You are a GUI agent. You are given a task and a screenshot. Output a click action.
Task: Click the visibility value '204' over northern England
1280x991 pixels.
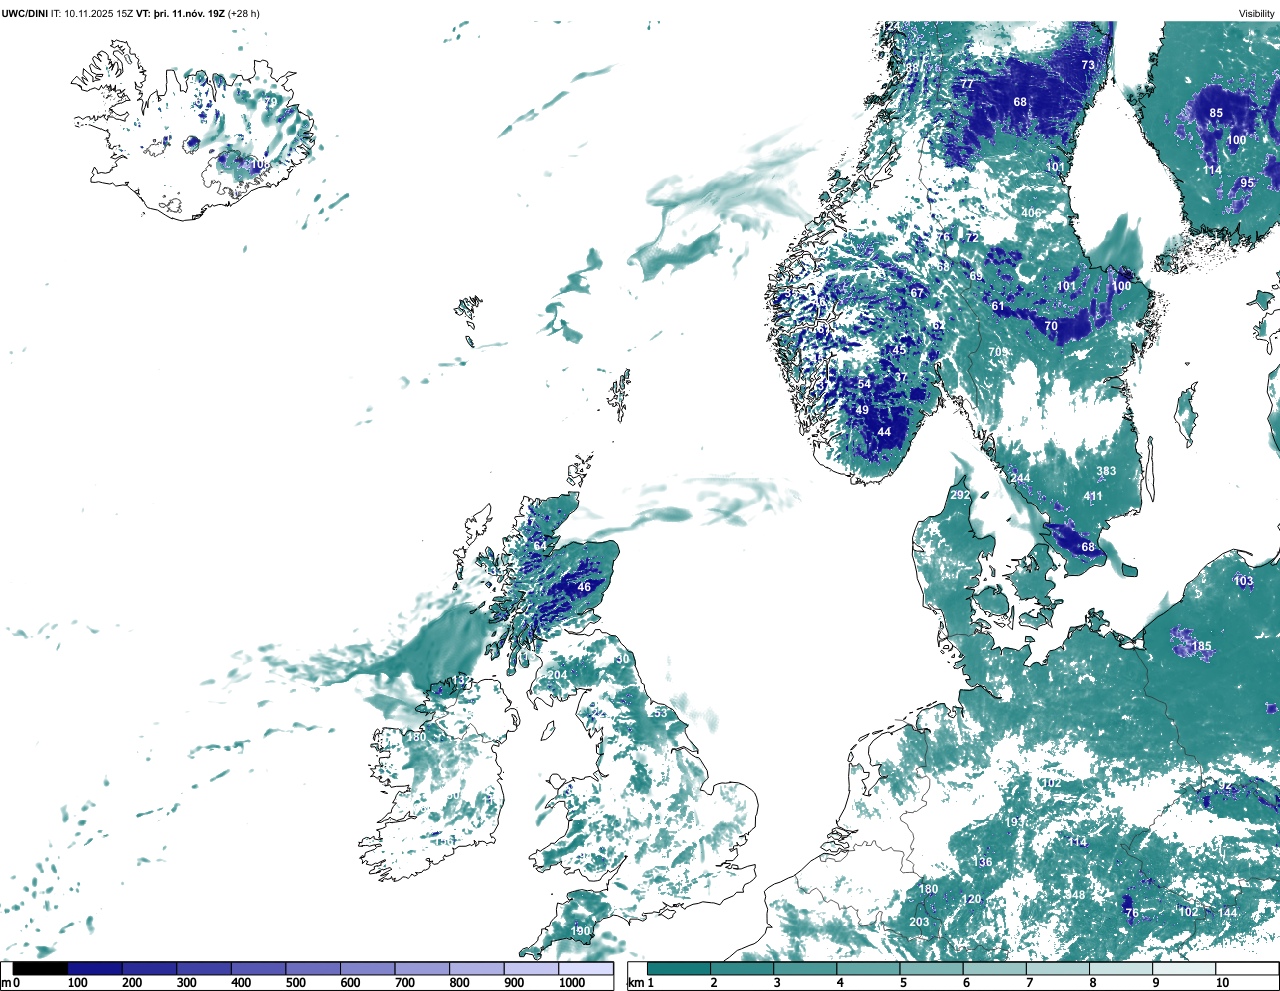(557, 675)
